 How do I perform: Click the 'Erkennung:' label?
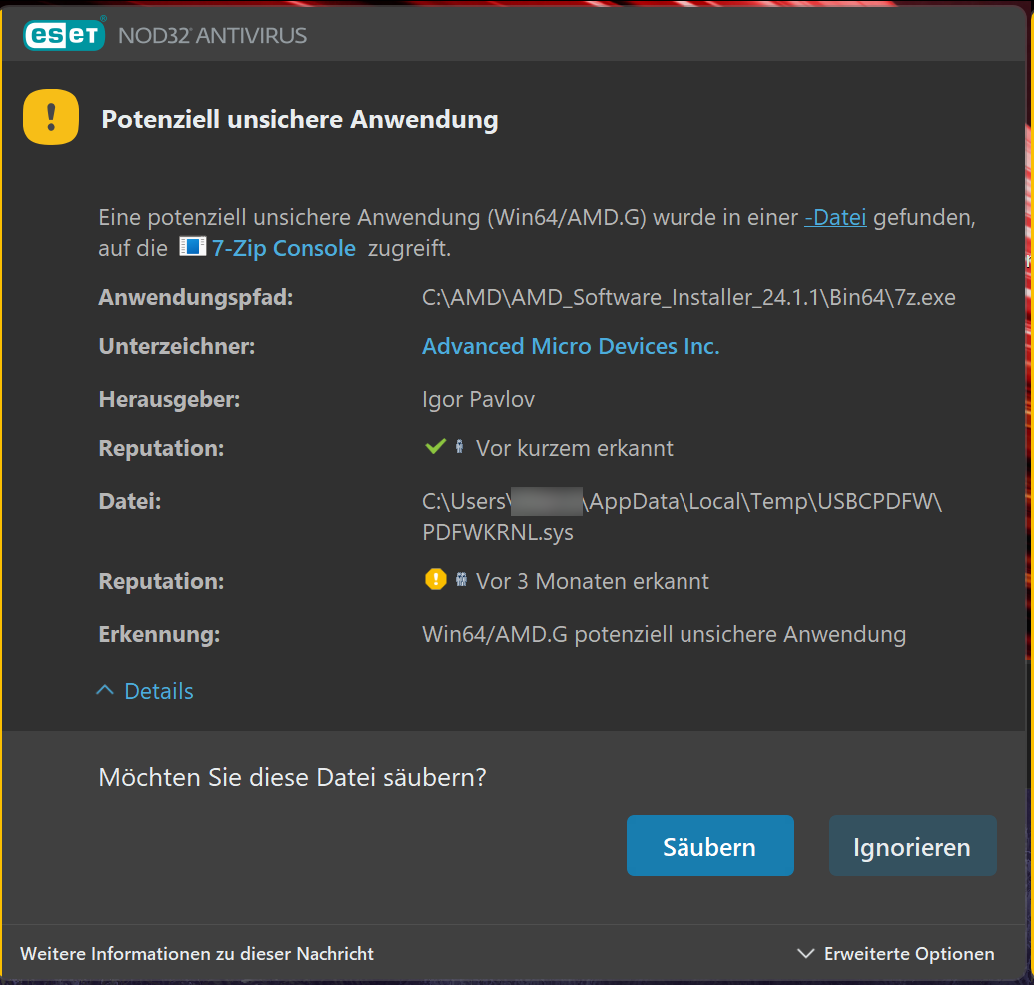point(160,634)
